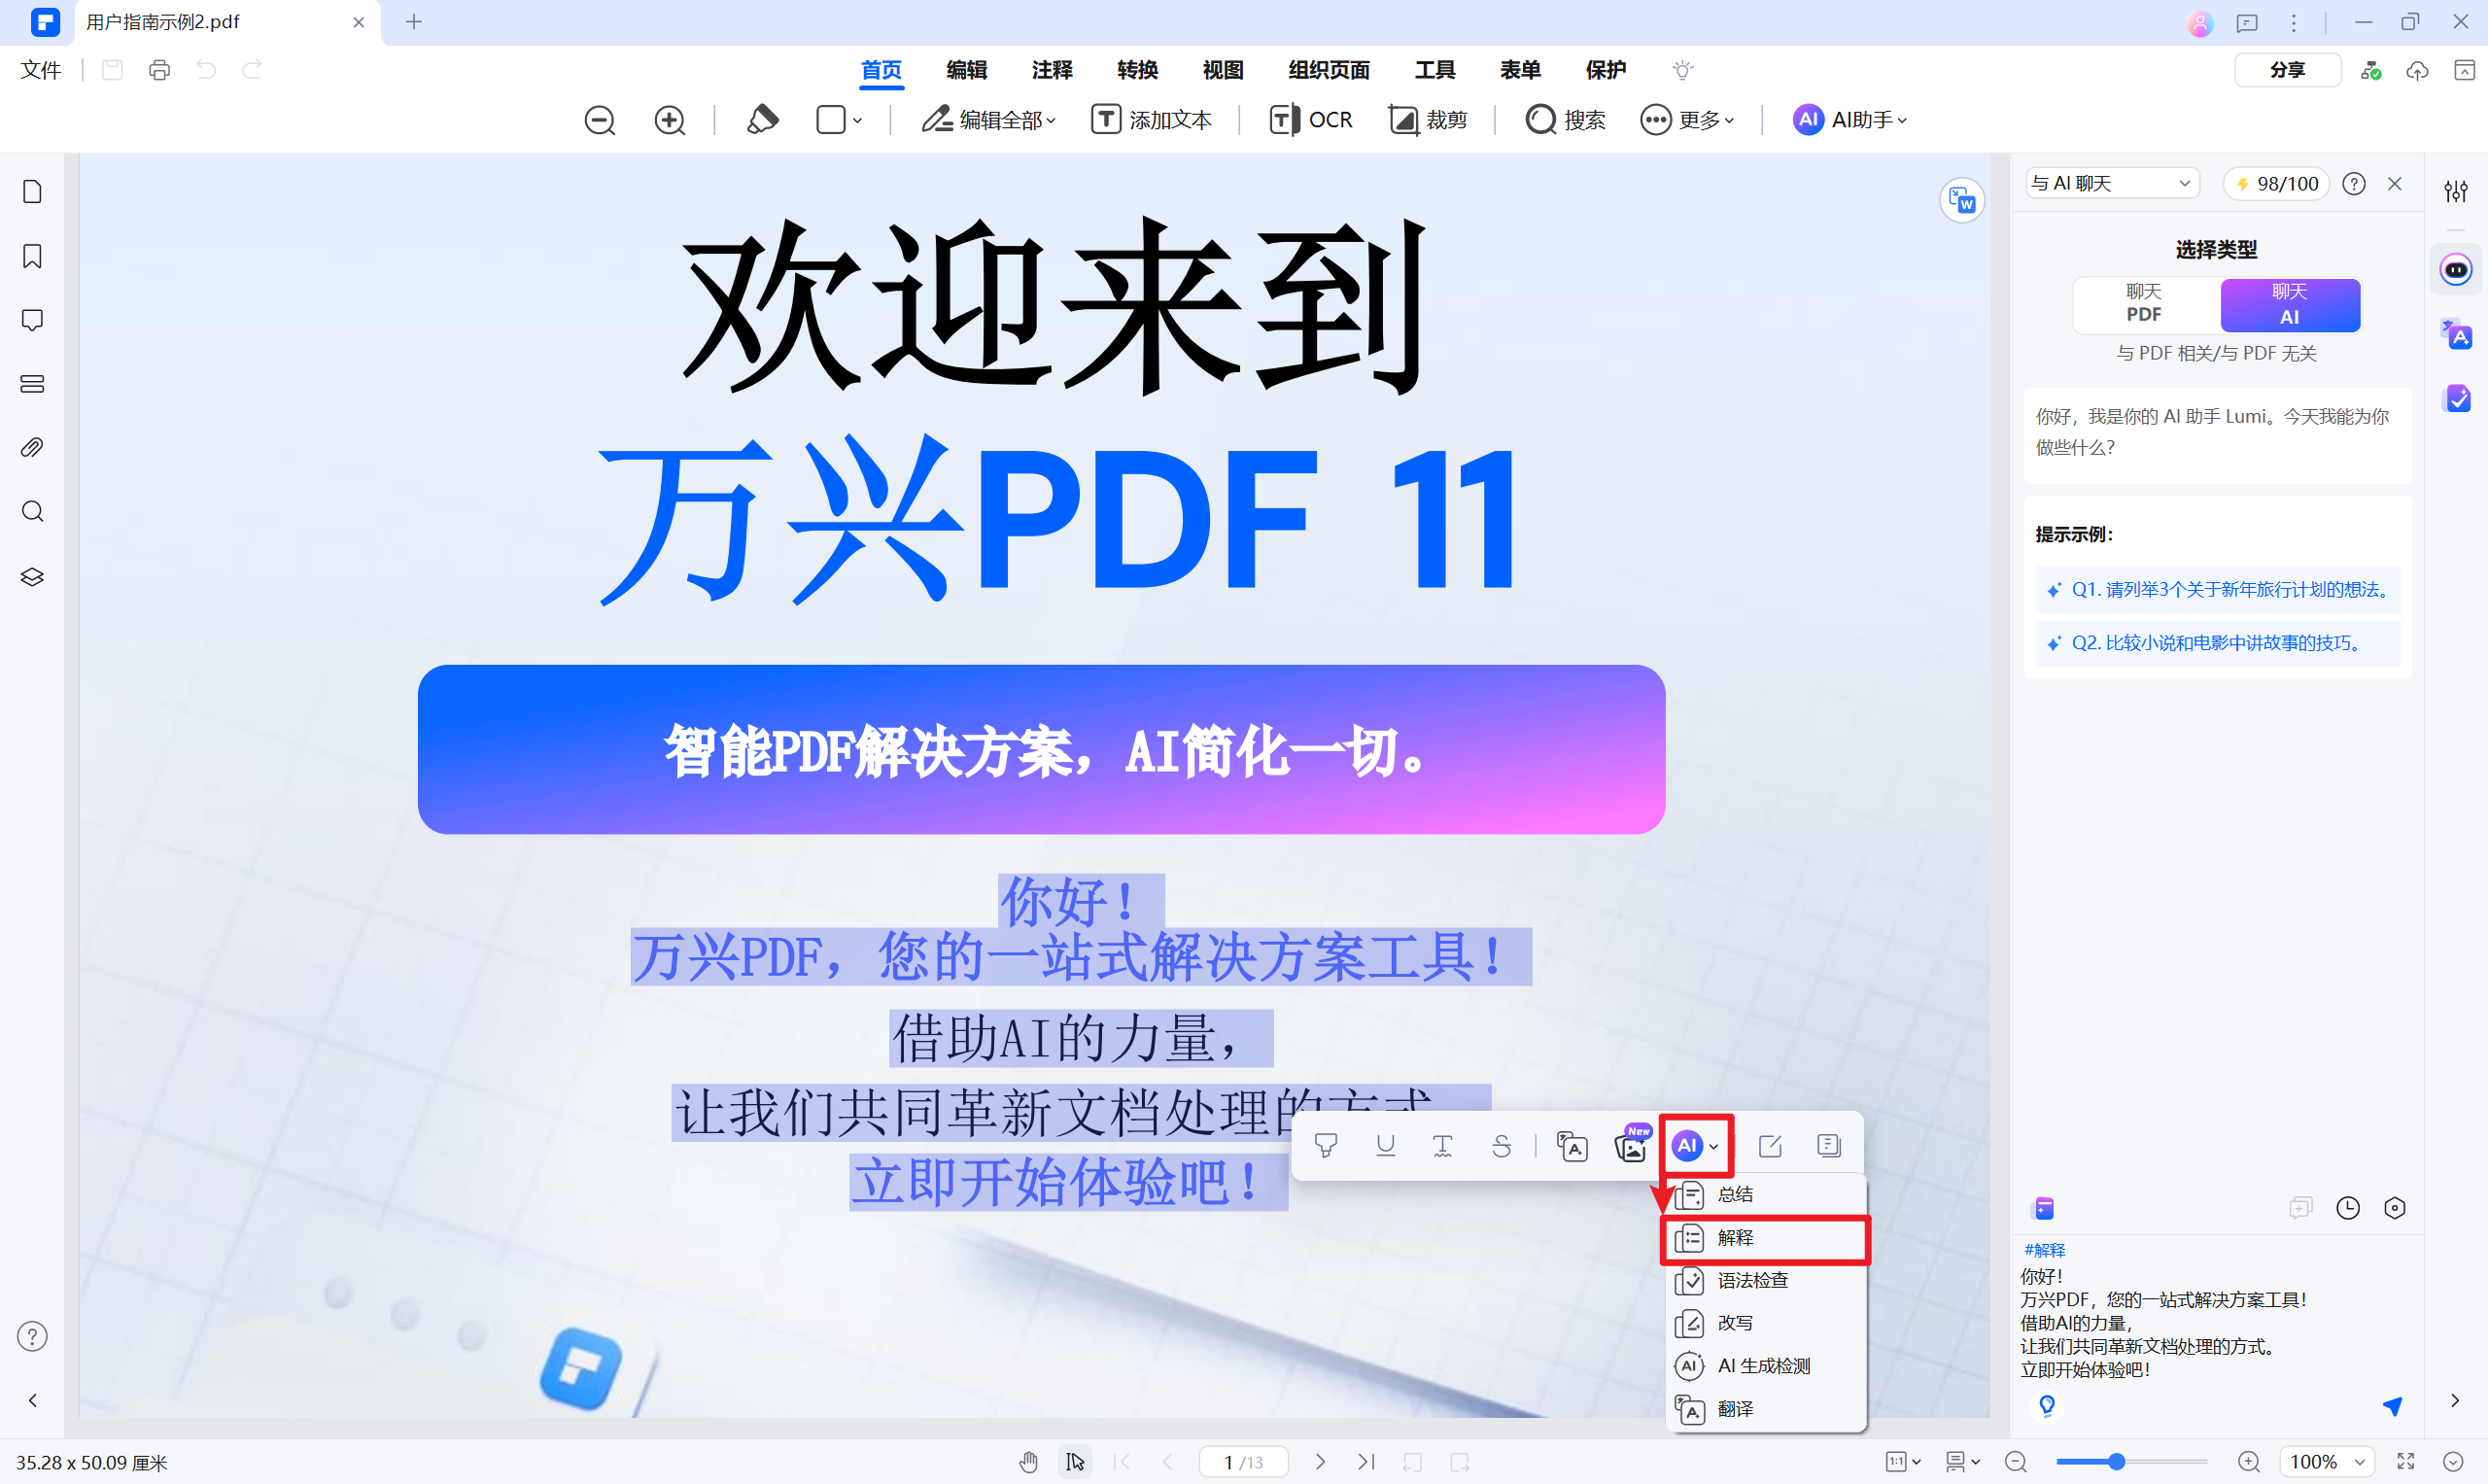Start OCR on the document
This screenshot has height=1484, width=2488.
tap(1311, 119)
